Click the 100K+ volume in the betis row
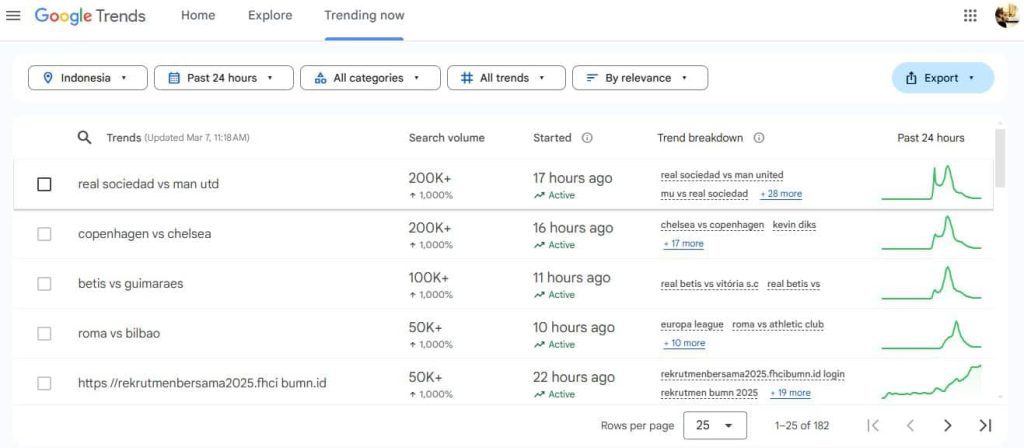This screenshot has width=1024, height=448. click(x=428, y=278)
